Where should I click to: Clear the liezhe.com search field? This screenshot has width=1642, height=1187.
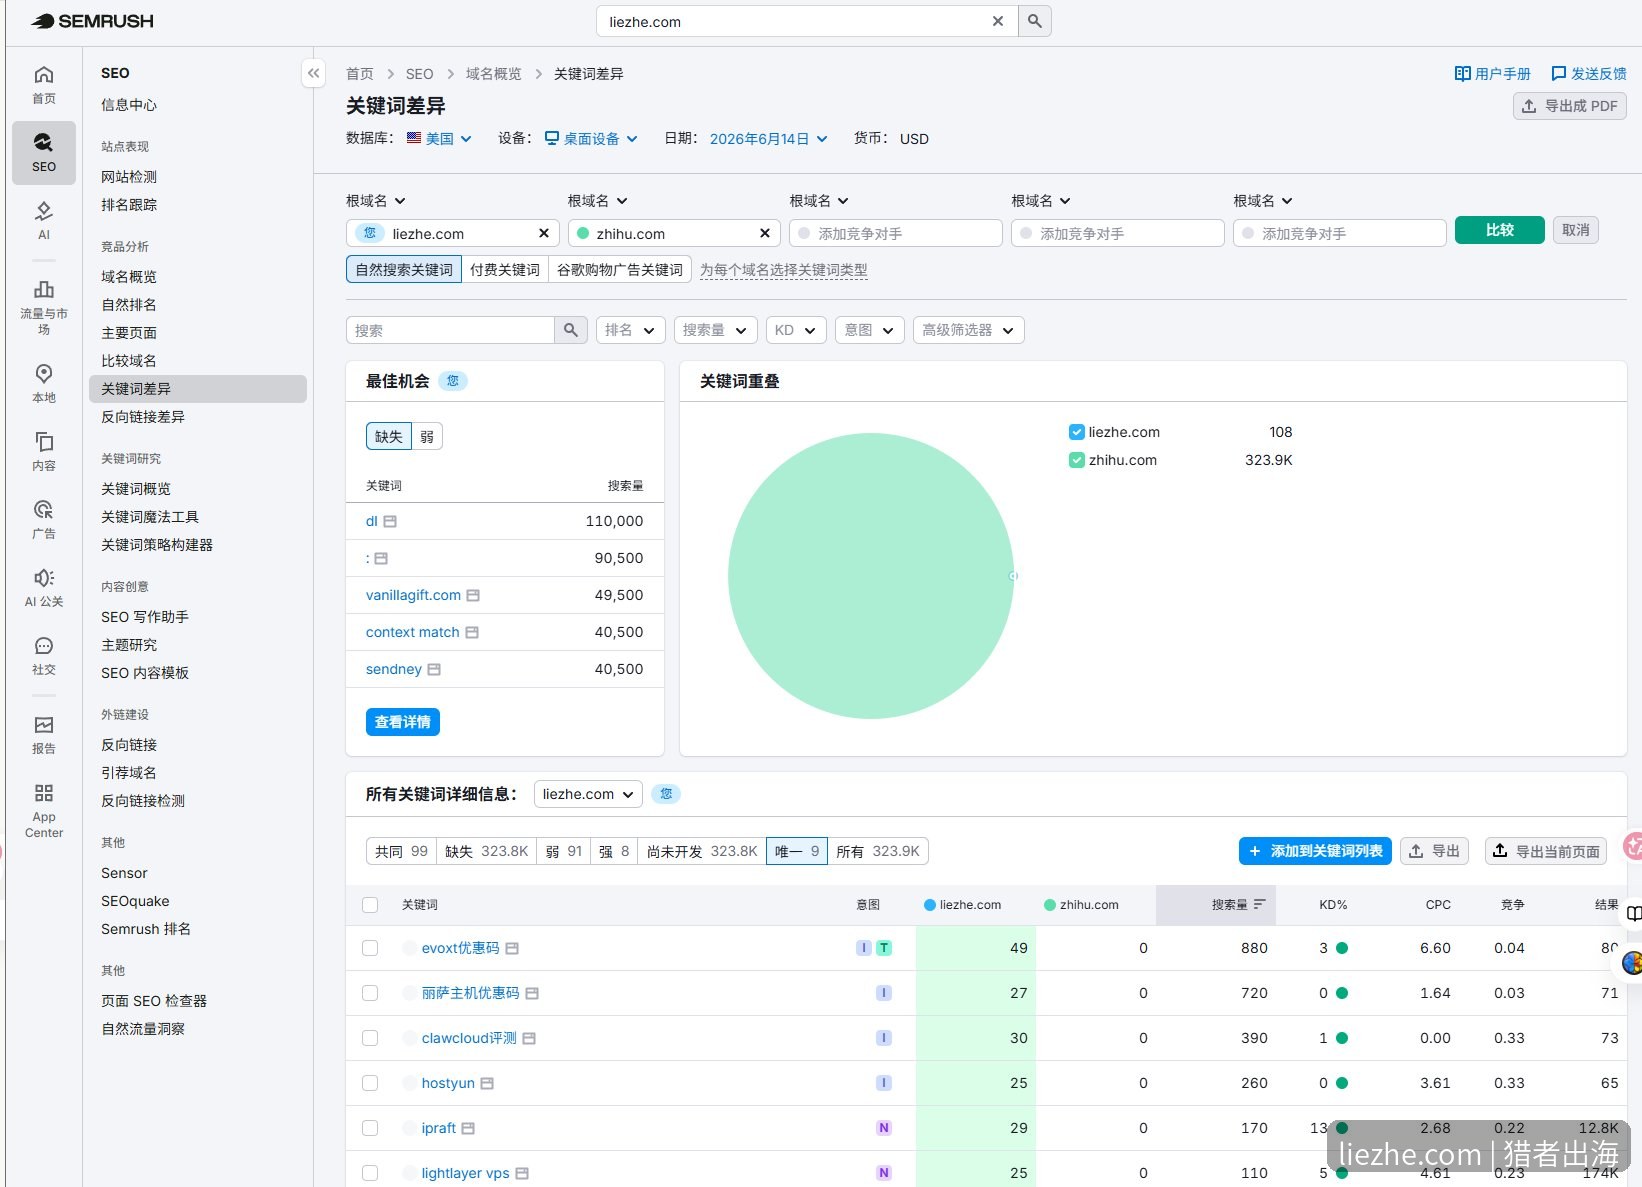click(x=997, y=21)
